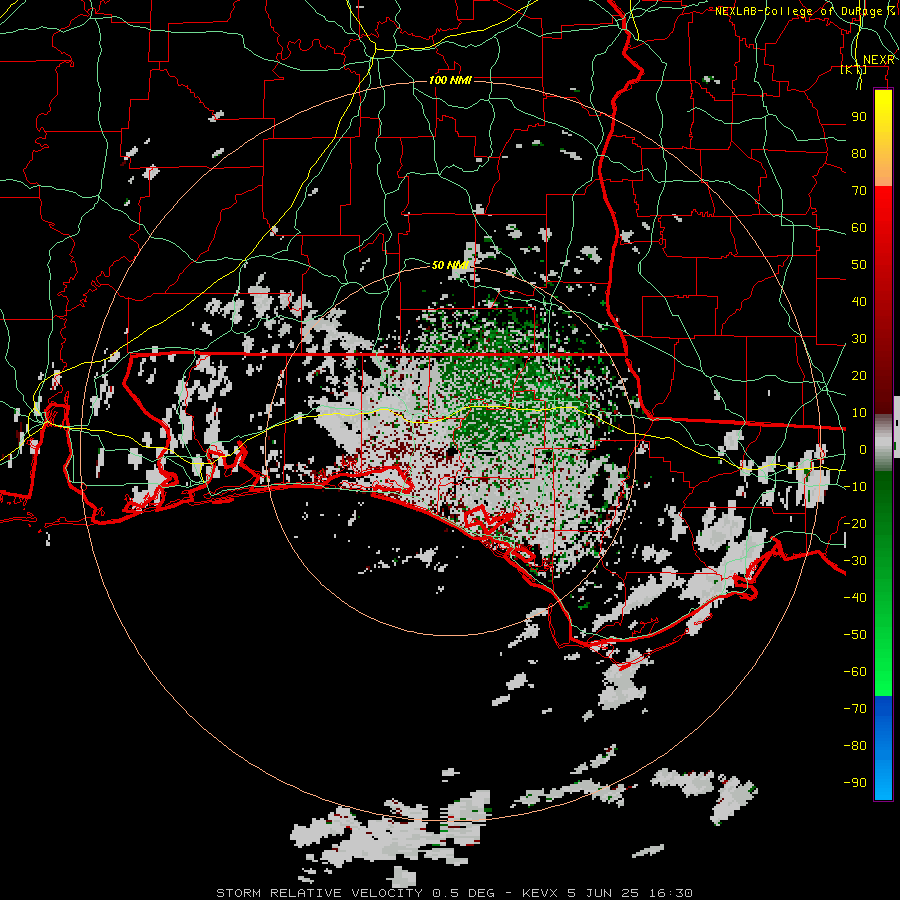Click the -20 value on velocity scale
The width and height of the screenshot is (900, 900).
(x=855, y=524)
